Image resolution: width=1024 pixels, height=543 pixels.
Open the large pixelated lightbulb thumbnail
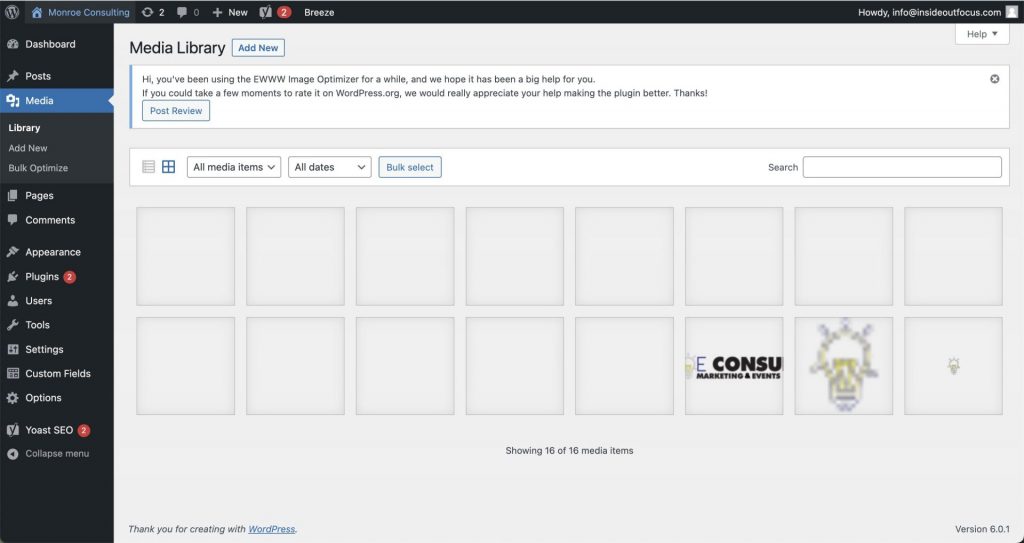[844, 366]
